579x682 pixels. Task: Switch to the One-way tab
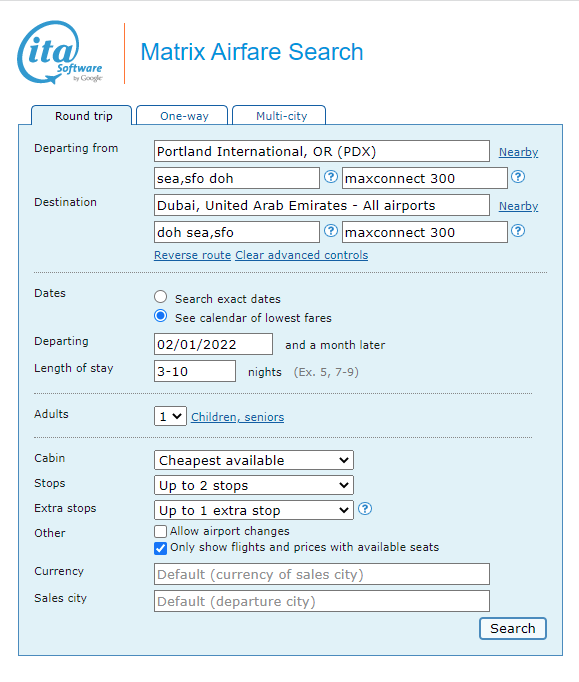(x=182, y=115)
